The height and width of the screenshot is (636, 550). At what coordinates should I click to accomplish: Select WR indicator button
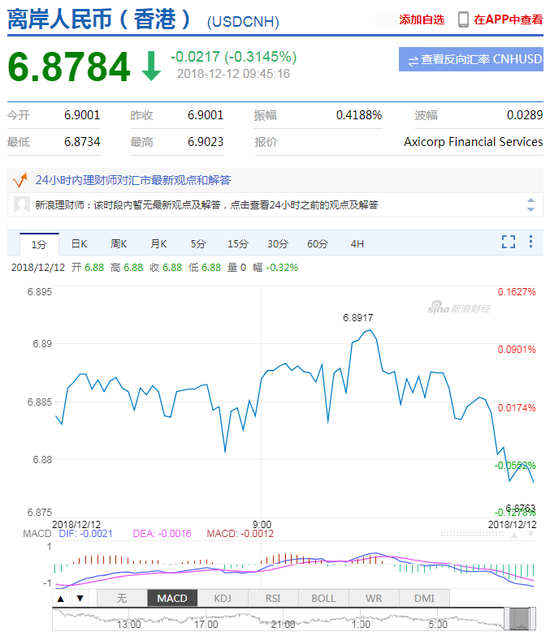374,598
